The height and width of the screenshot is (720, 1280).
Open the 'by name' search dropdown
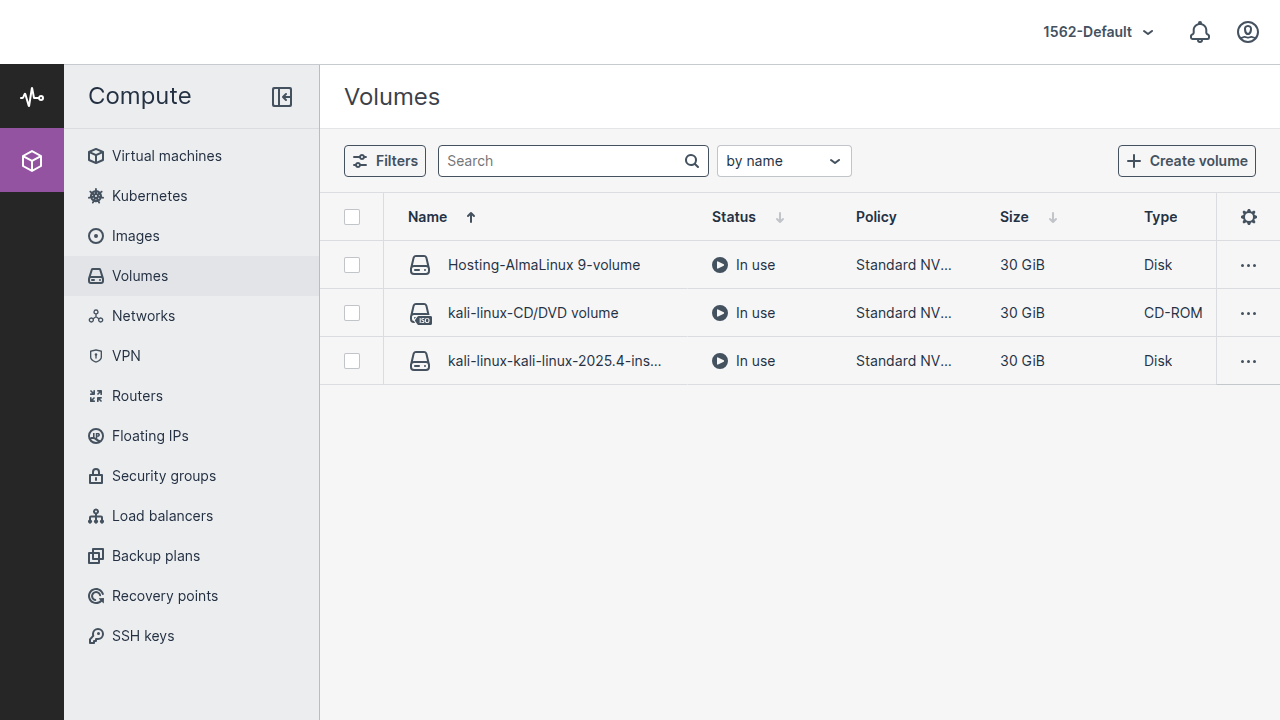(x=784, y=161)
